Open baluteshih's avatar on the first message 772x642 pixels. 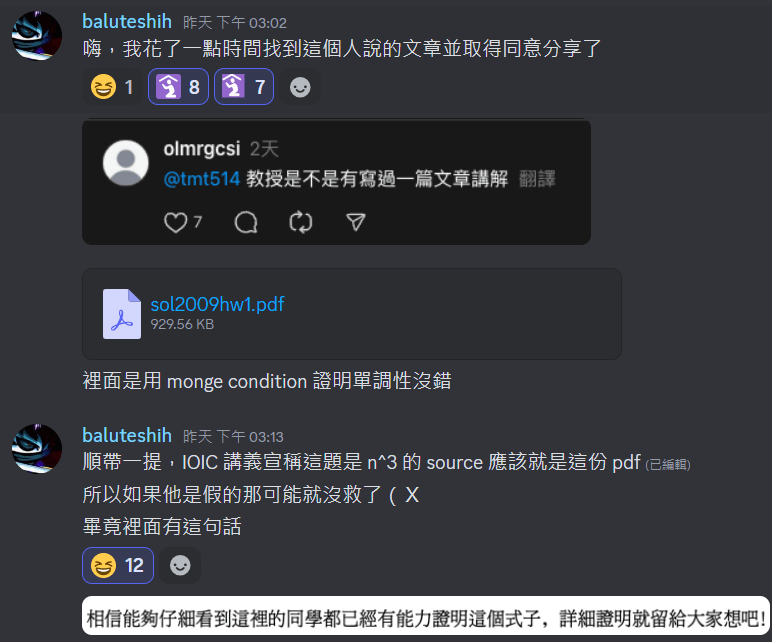pyautogui.click(x=37, y=36)
